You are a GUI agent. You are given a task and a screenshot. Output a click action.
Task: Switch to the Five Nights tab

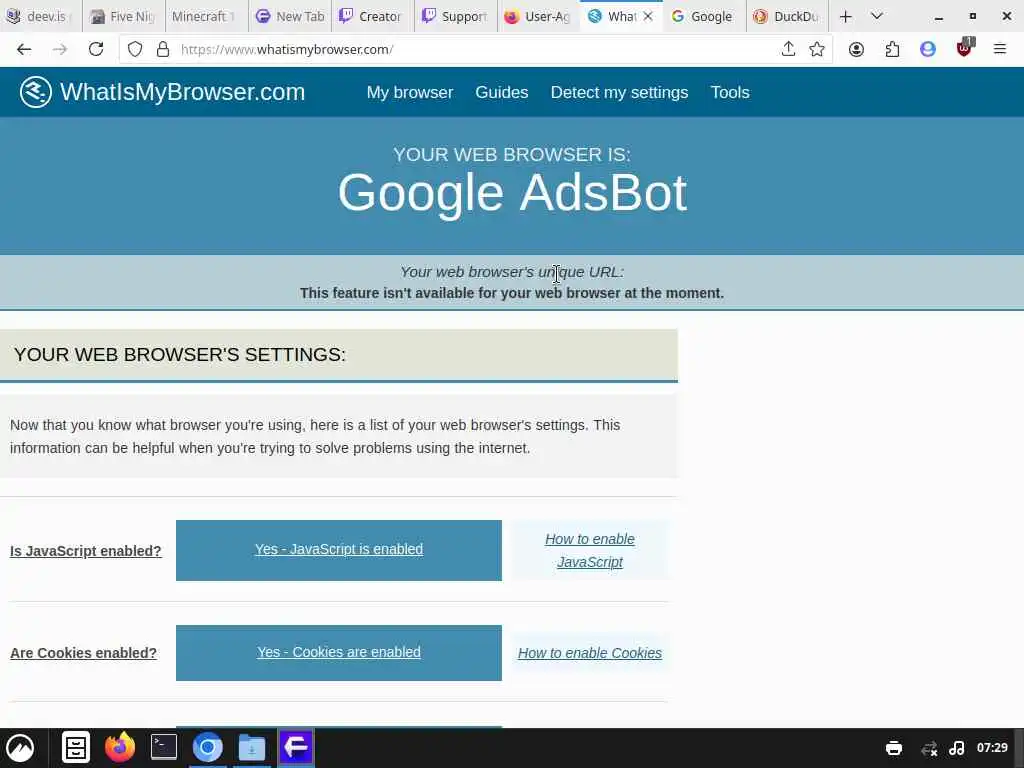[x=124, y=16]
